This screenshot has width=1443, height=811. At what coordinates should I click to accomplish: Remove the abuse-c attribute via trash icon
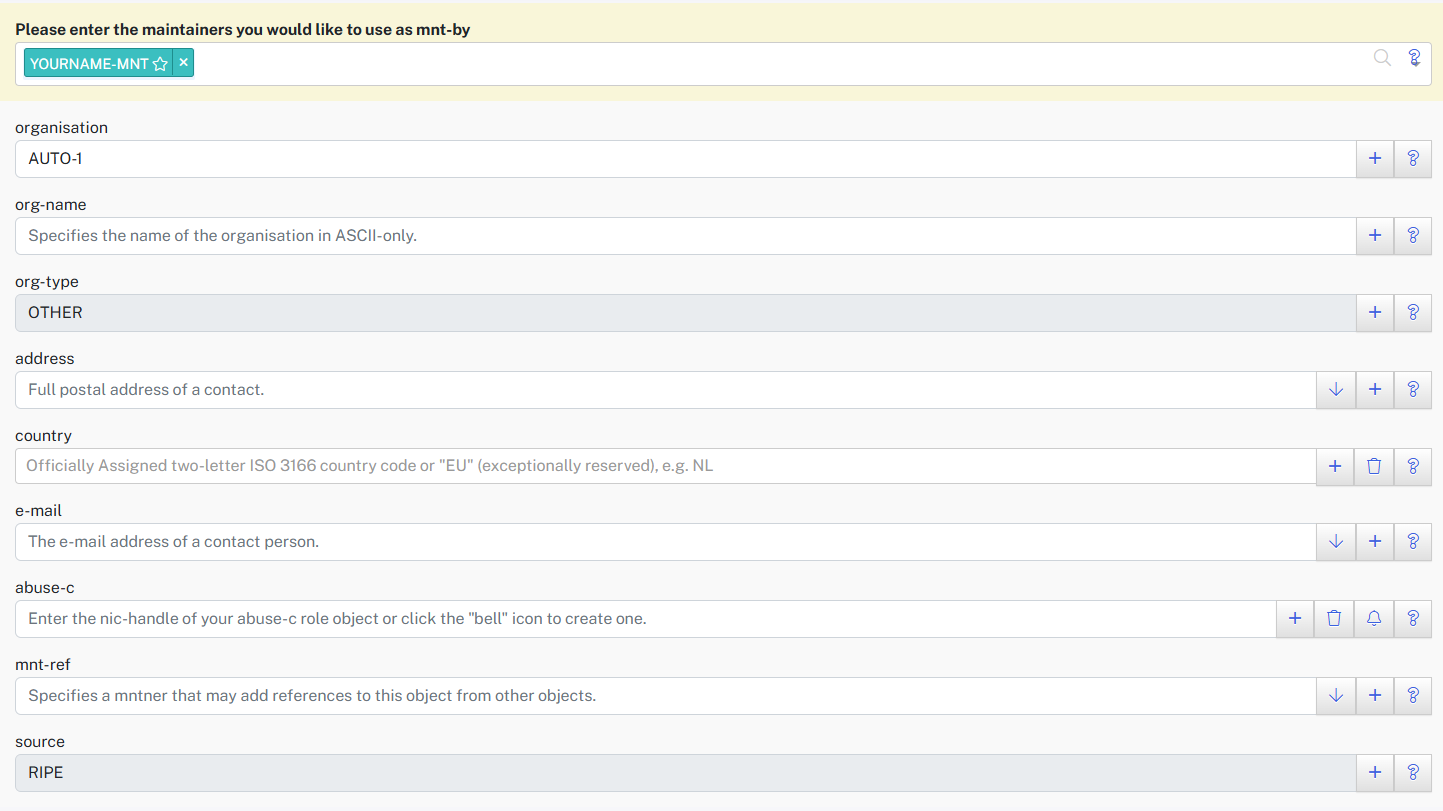point(1334,619)
